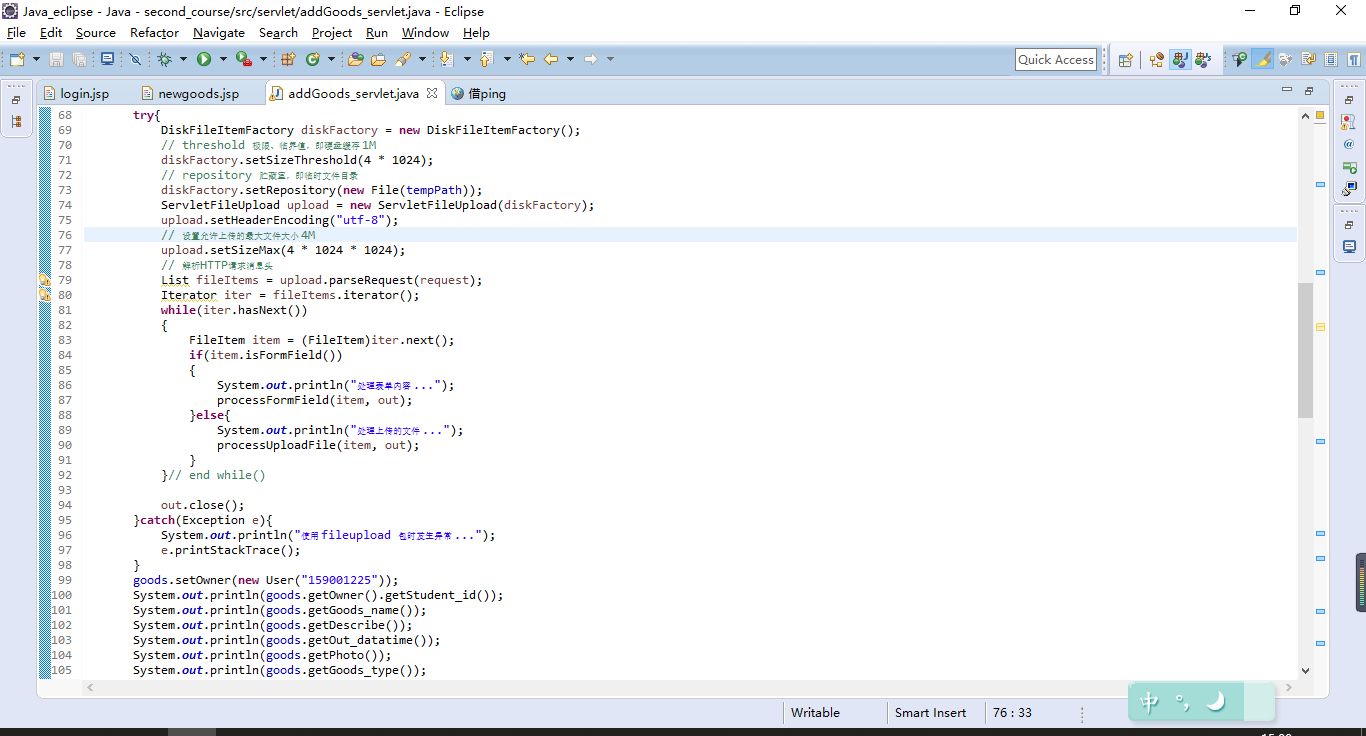Expand the Run dropdown arrow
Image resolution: width=1366 pixels, height=736 pixels.
(x=223, y=59)
